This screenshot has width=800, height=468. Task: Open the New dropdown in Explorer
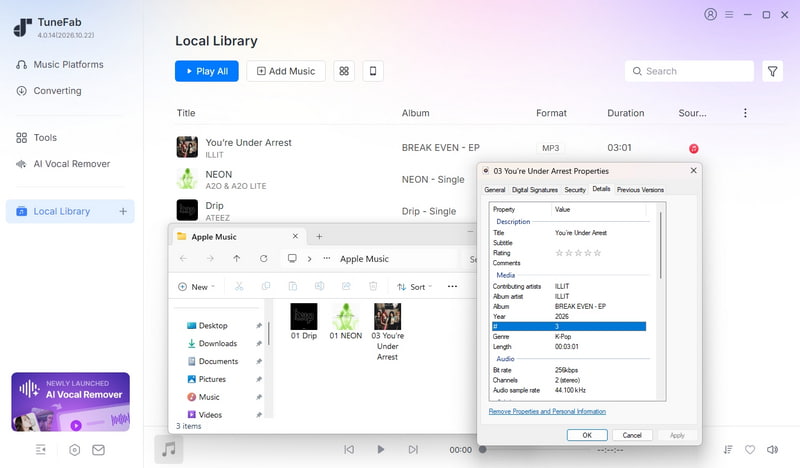tap(196, 287)
